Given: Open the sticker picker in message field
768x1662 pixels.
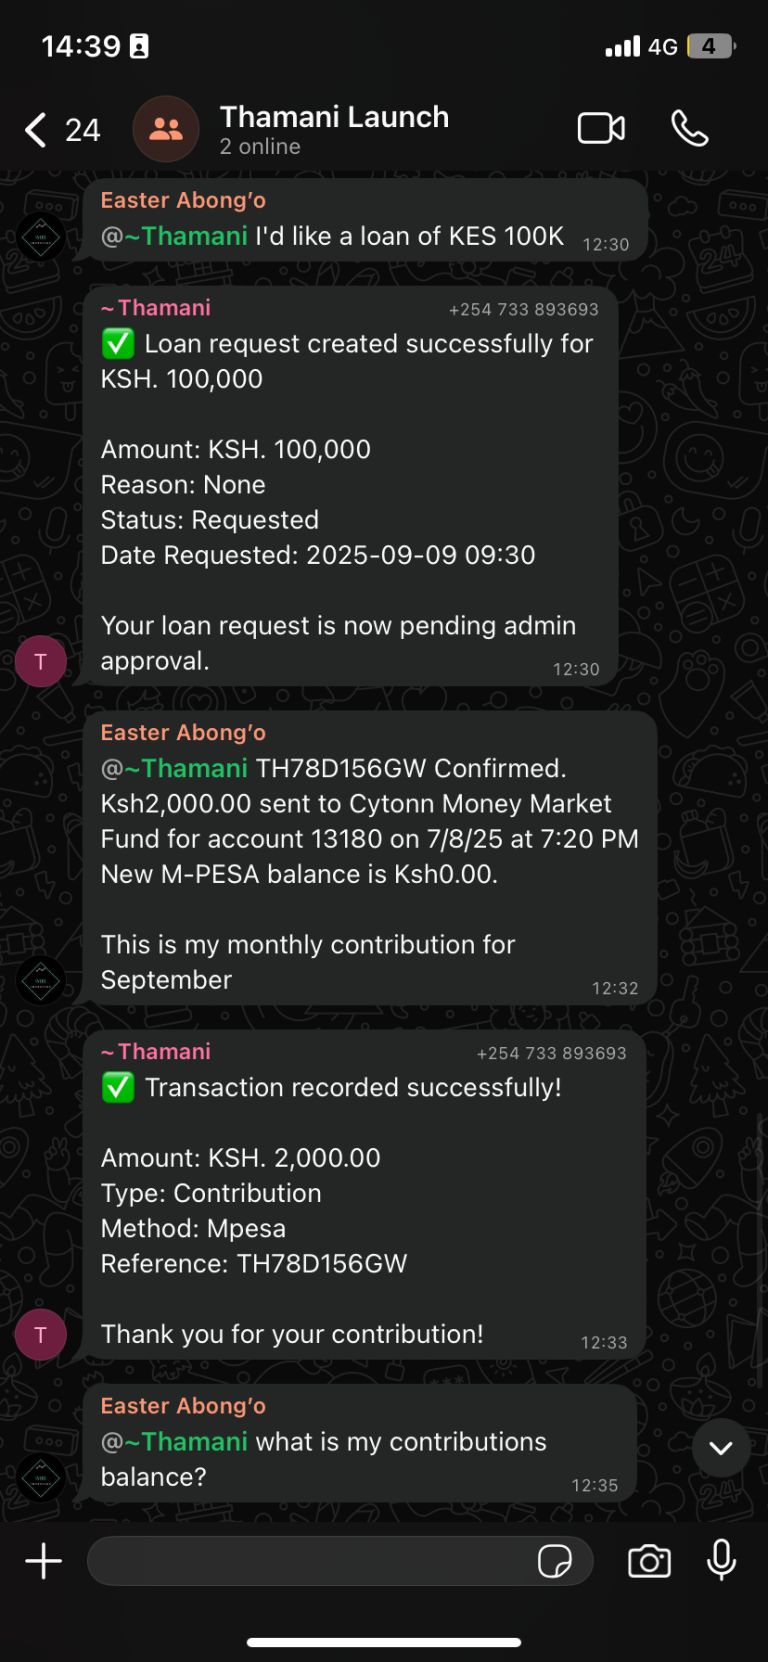Looking at the screenshot, I should pyautogui.click(x=554, y=1561).
